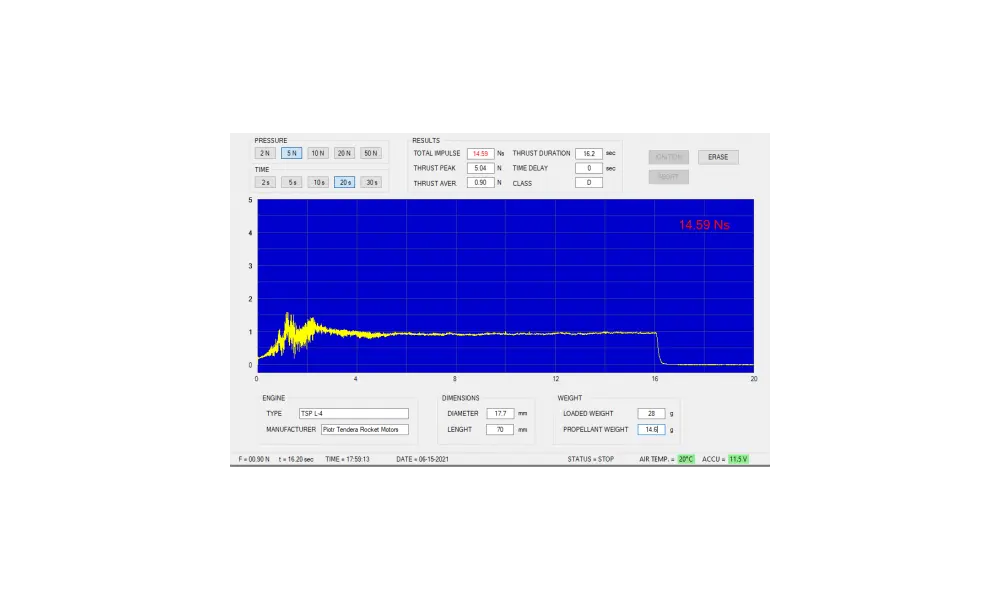
Task: Click the MANUFACTURER input field
Action: [x=365, y=430]
